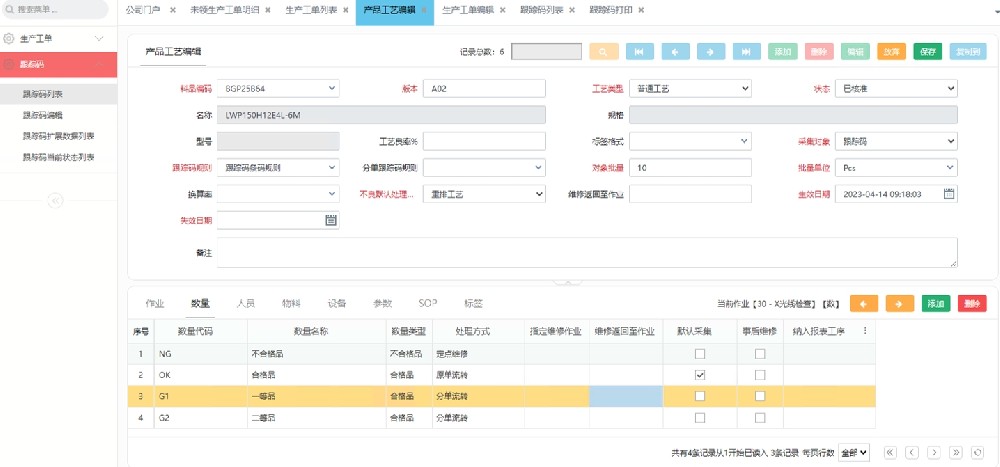Open the 工艺类型 dropdown showing 普通工艺
1000x467 pixels.
tap(690, 89)
